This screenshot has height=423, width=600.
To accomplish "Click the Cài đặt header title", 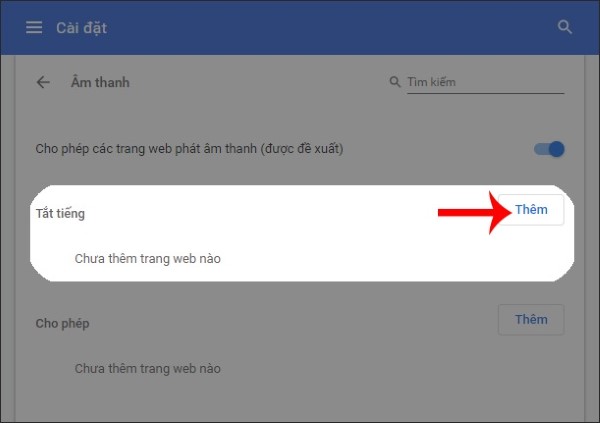I will pyautogui.click(x=82, y=28).
